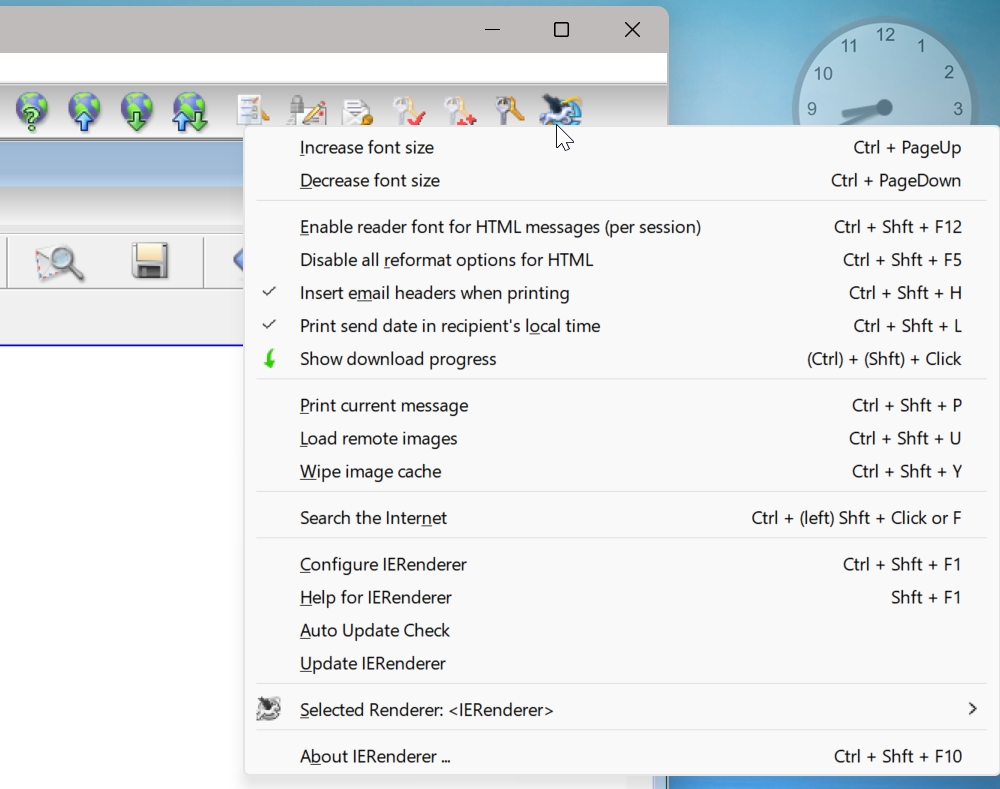
Task: Click the globe with up and down arrows
Action: [x=189, y=110]
